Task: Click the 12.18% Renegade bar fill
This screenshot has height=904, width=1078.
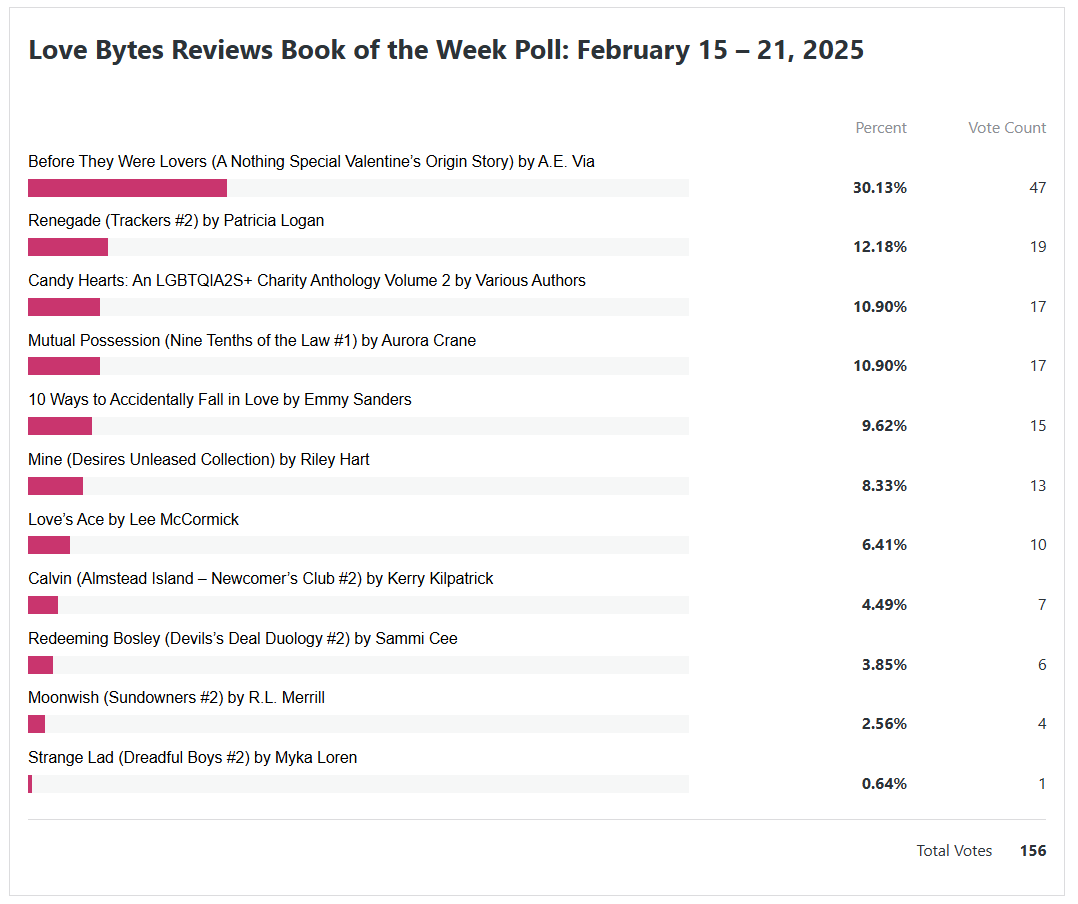Action: coord(68,247)
